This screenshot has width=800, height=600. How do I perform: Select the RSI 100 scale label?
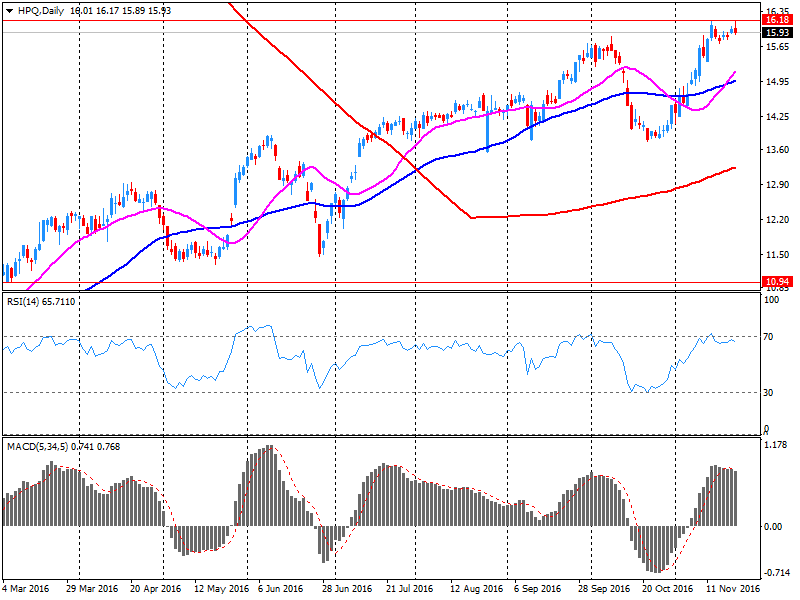pyautogui.click(x=771, y=299)
